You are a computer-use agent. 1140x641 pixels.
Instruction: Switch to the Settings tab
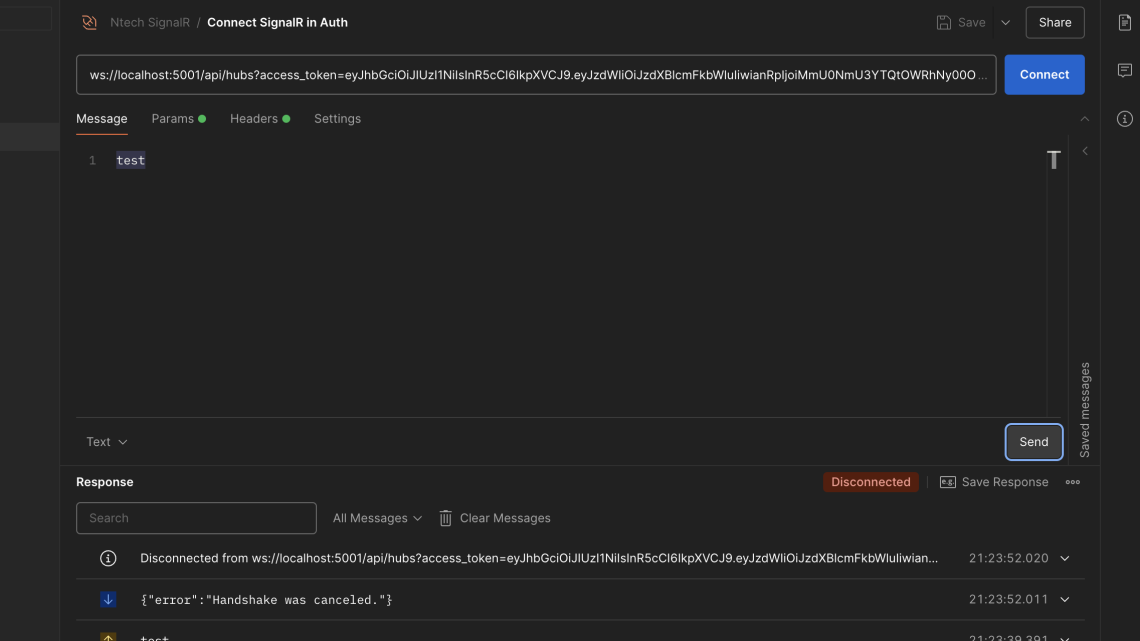337,118
